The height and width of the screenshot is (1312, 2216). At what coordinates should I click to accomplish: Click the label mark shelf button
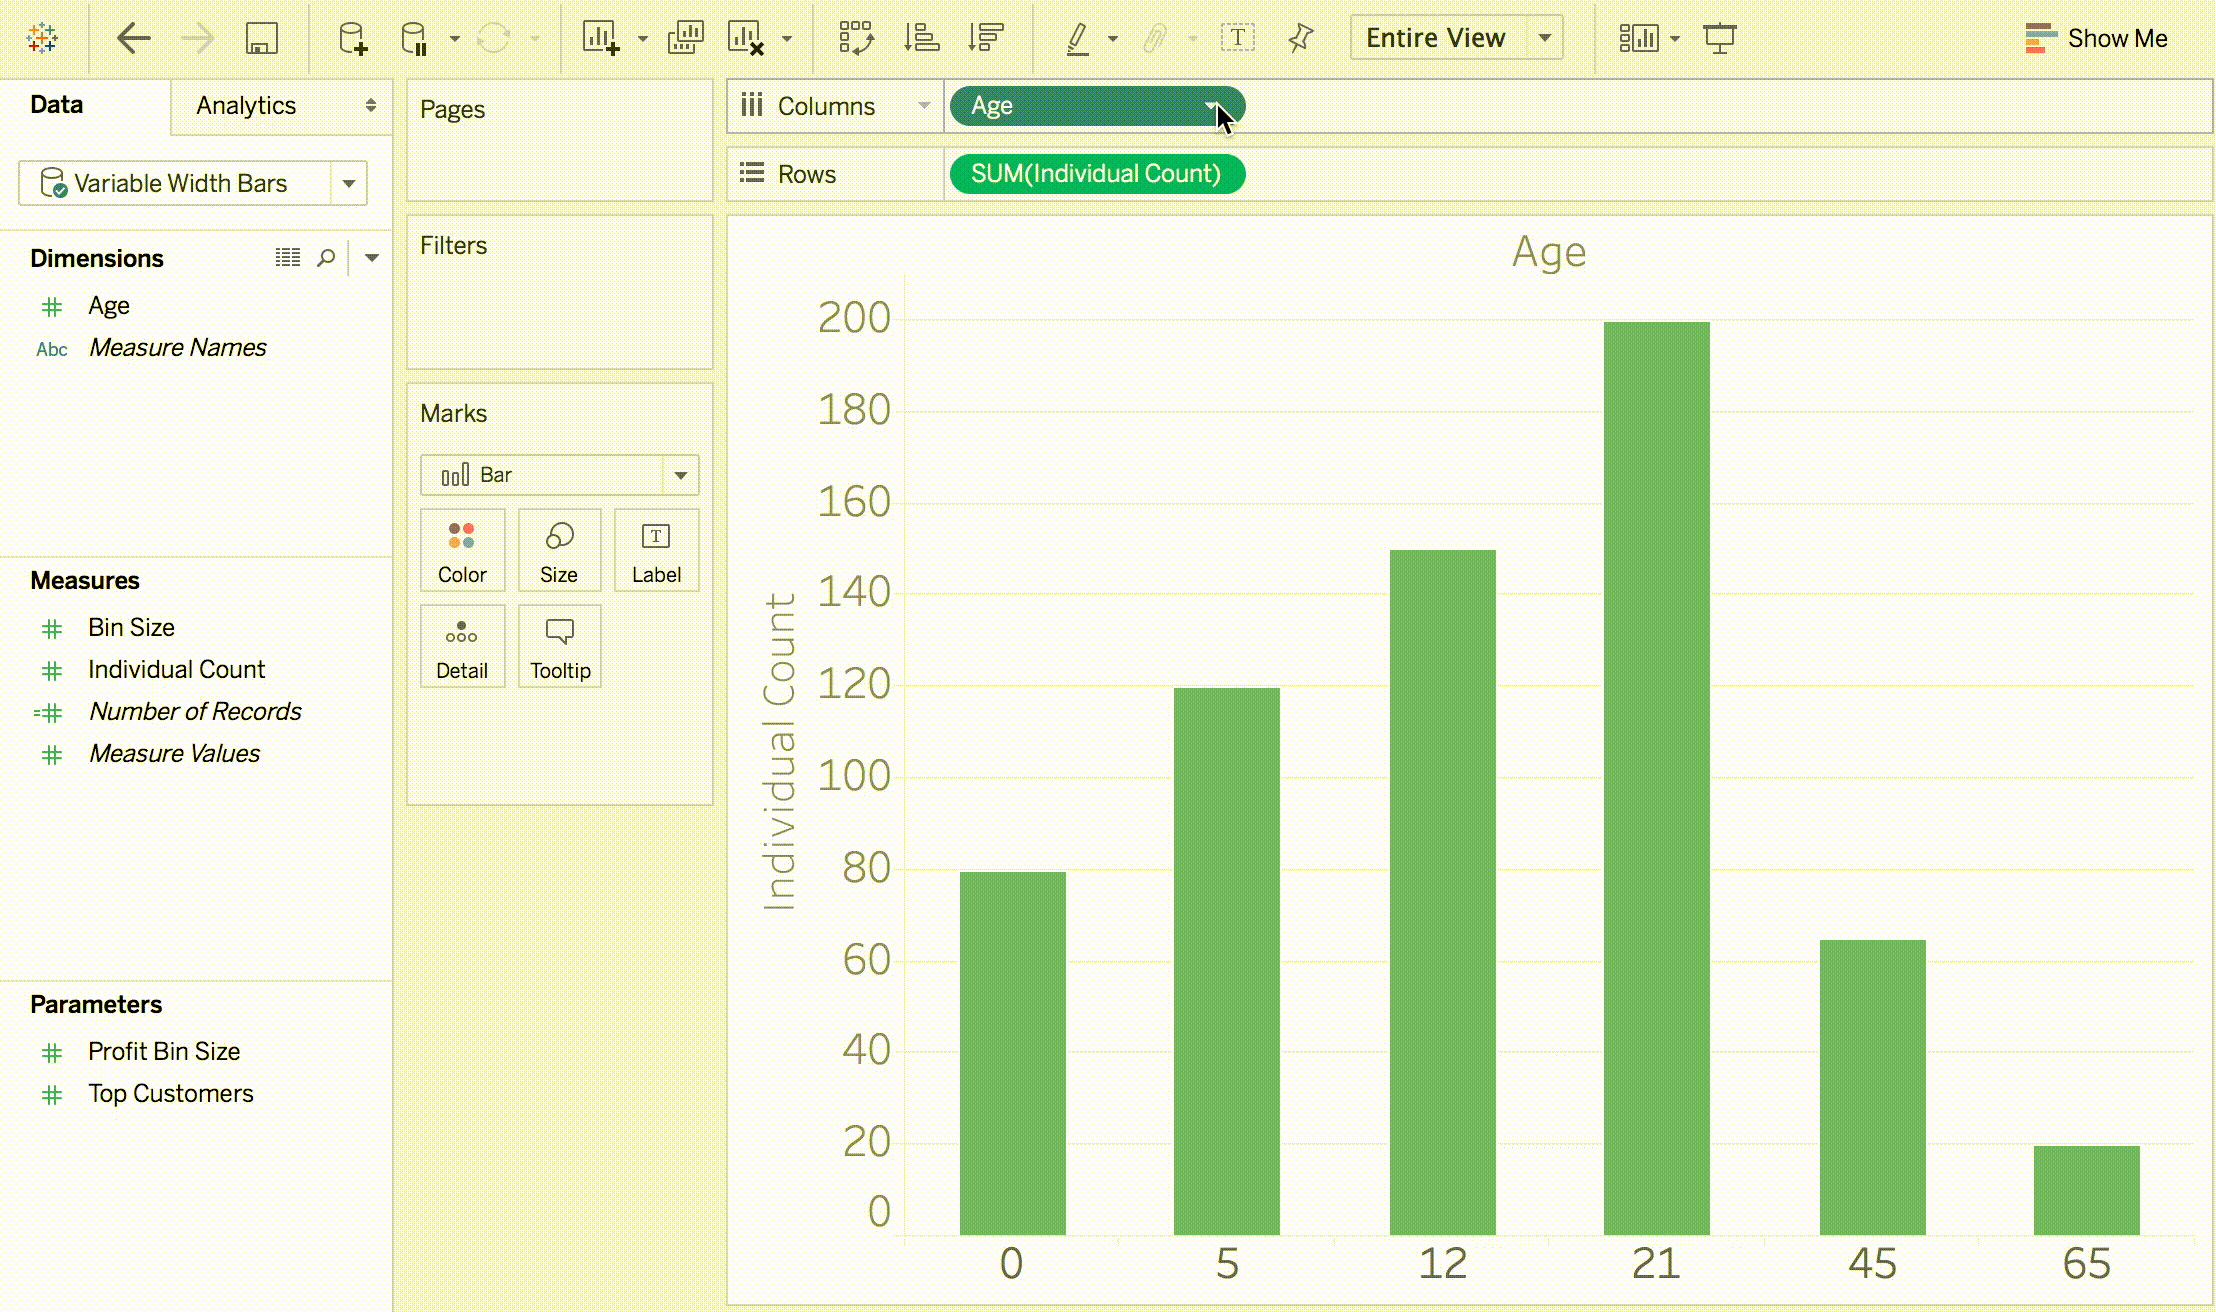tap(656, 550)
